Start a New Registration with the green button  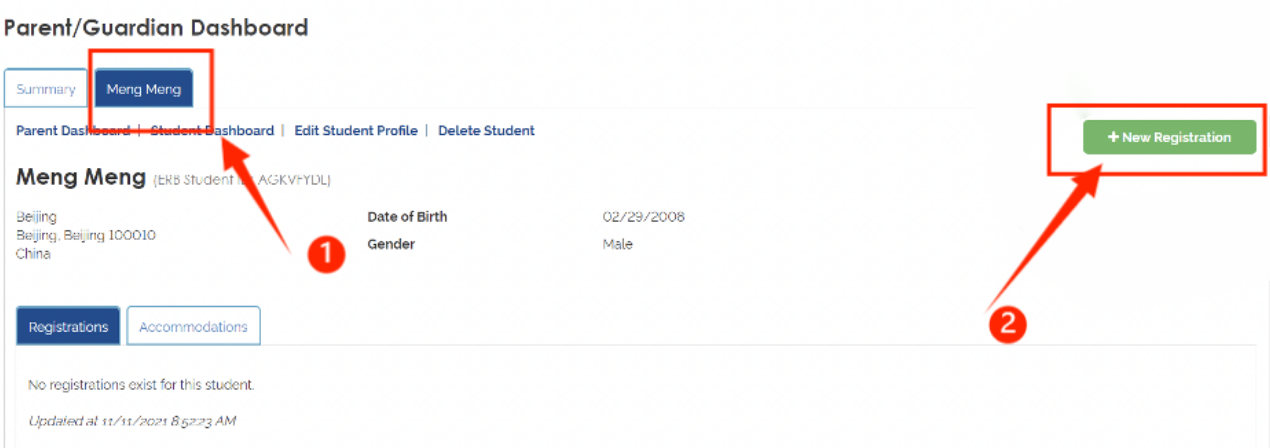point(1169,138)
